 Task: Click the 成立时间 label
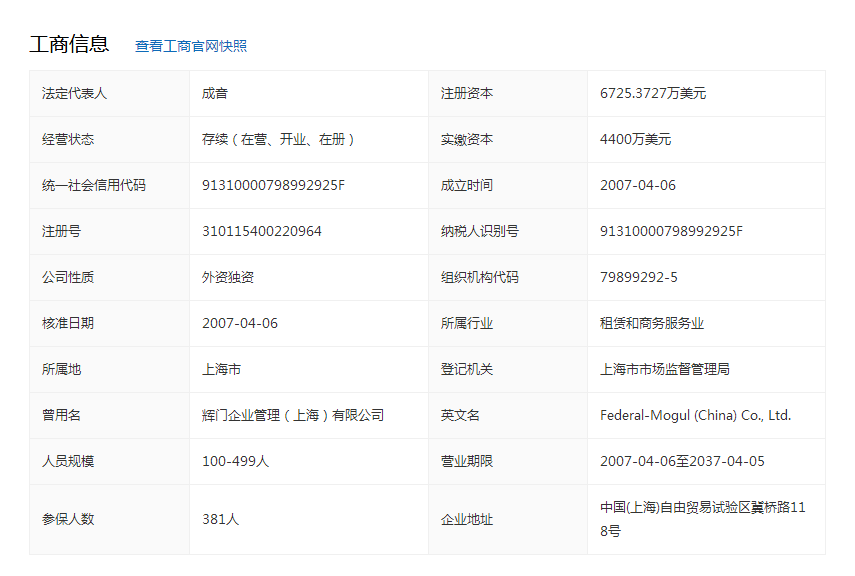click(x=467, y=185)
